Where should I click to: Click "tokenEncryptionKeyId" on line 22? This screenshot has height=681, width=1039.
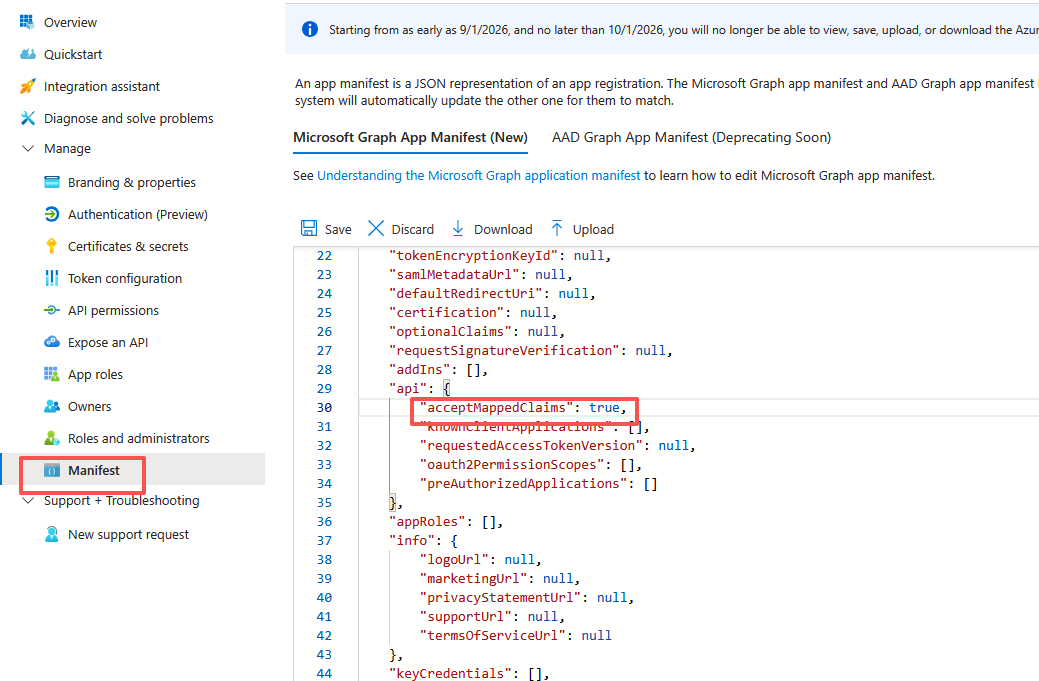tap(473, 255)
